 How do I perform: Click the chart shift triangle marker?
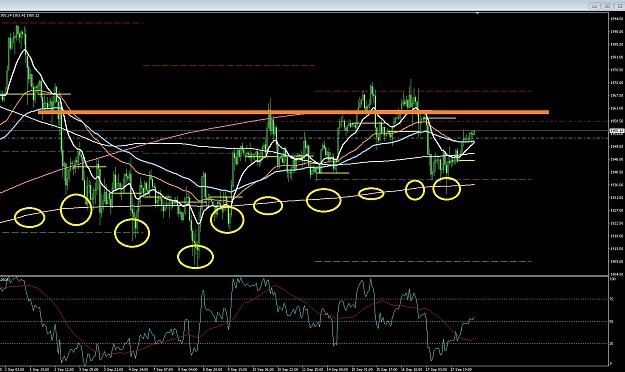tap(477, 14)
